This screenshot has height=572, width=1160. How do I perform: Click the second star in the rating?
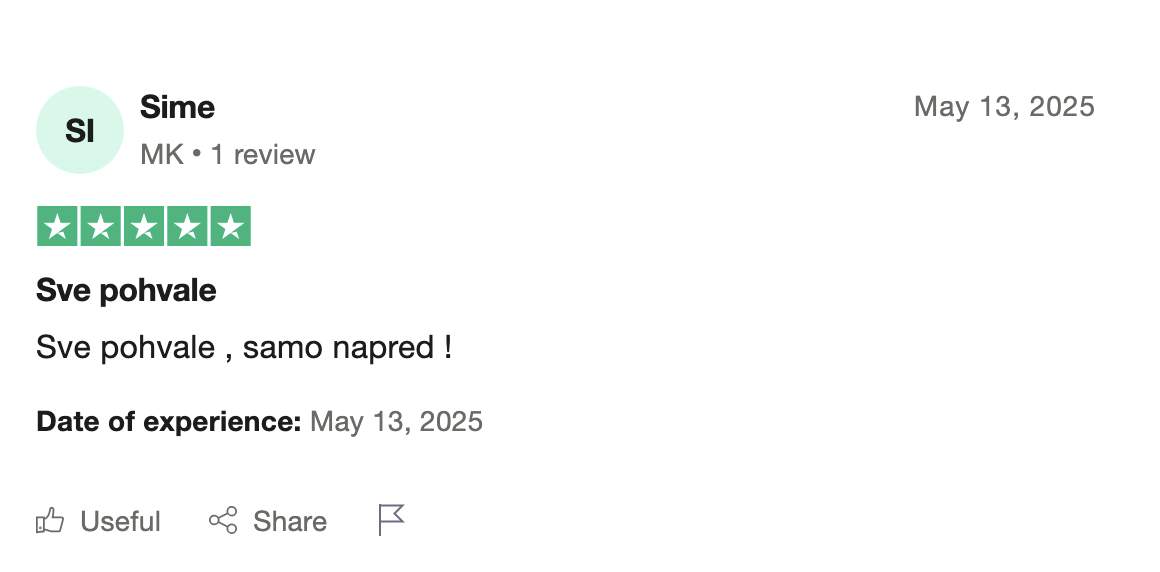pos(100,227)
